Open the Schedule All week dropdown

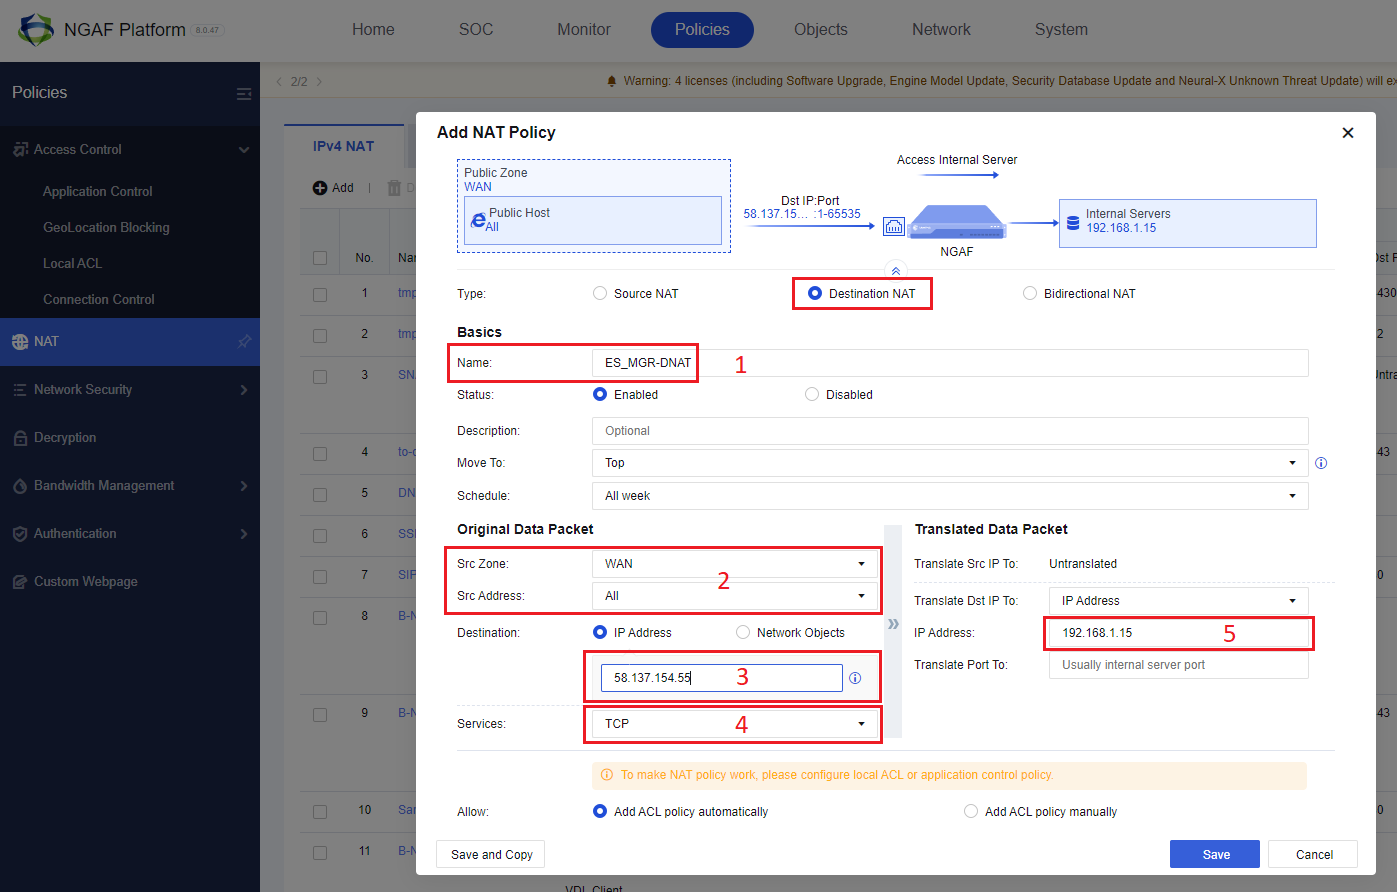pyautogui.click(x=950, y=496)
